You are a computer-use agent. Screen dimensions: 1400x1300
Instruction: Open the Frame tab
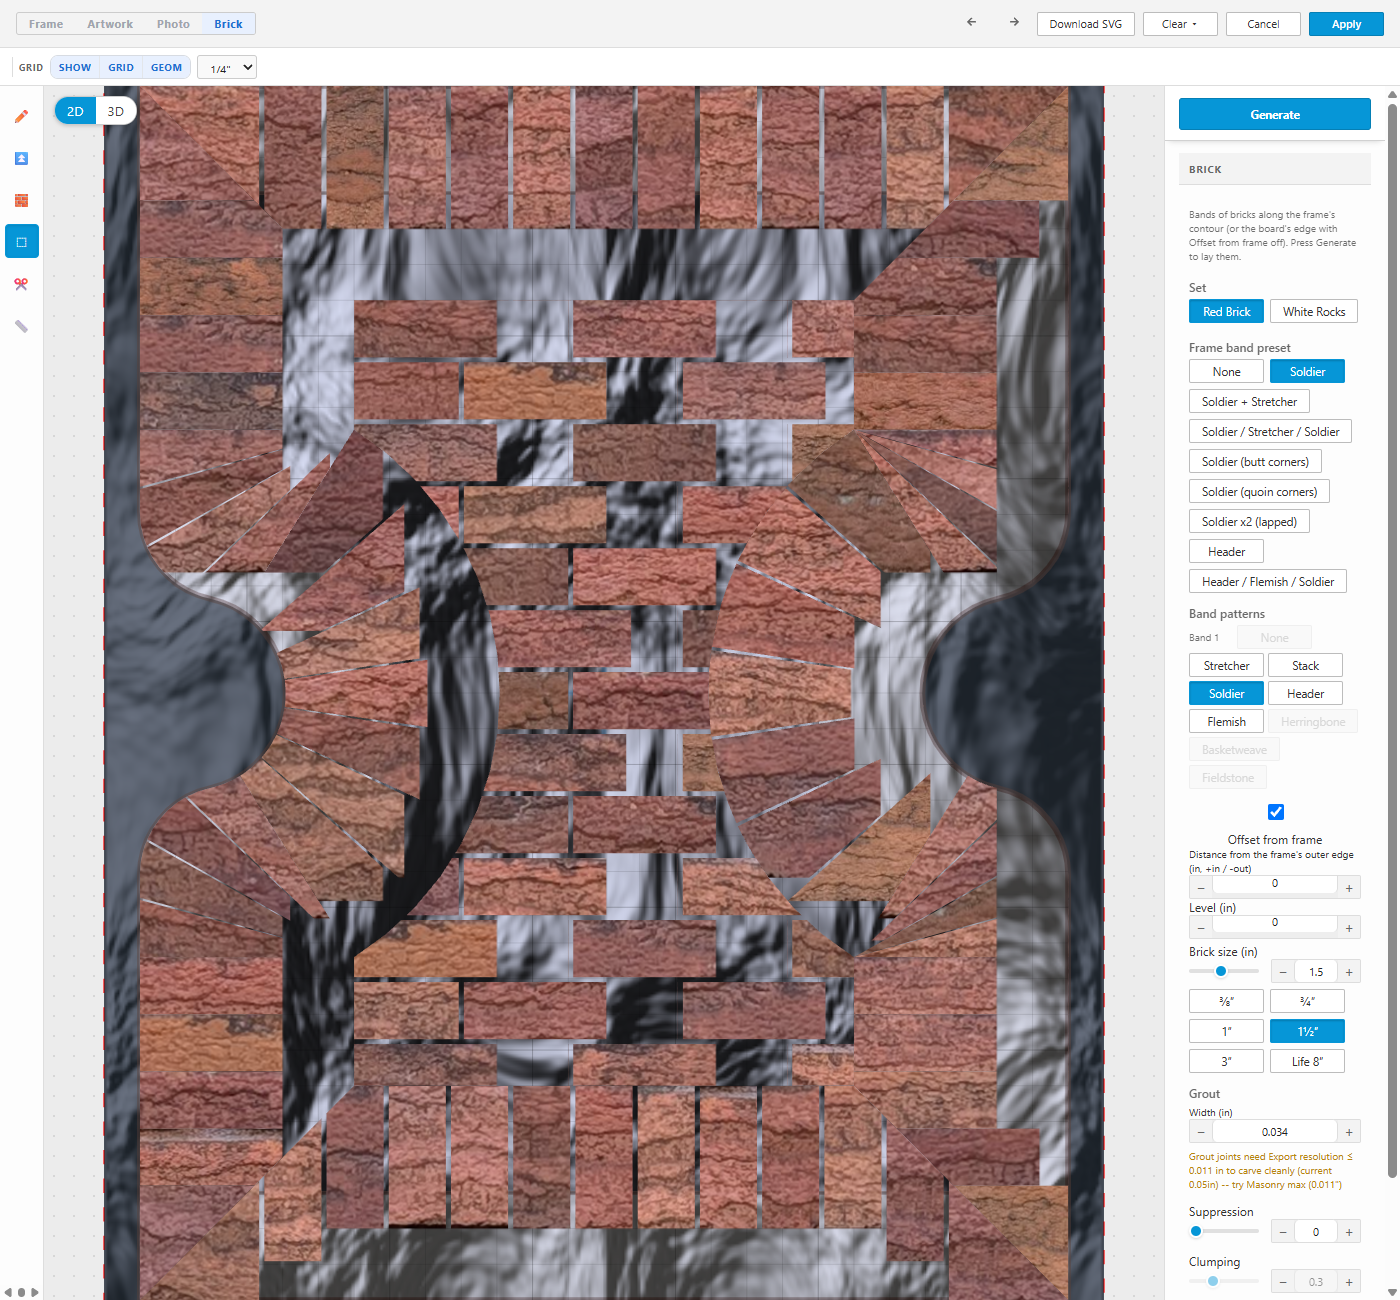(46, 24)
